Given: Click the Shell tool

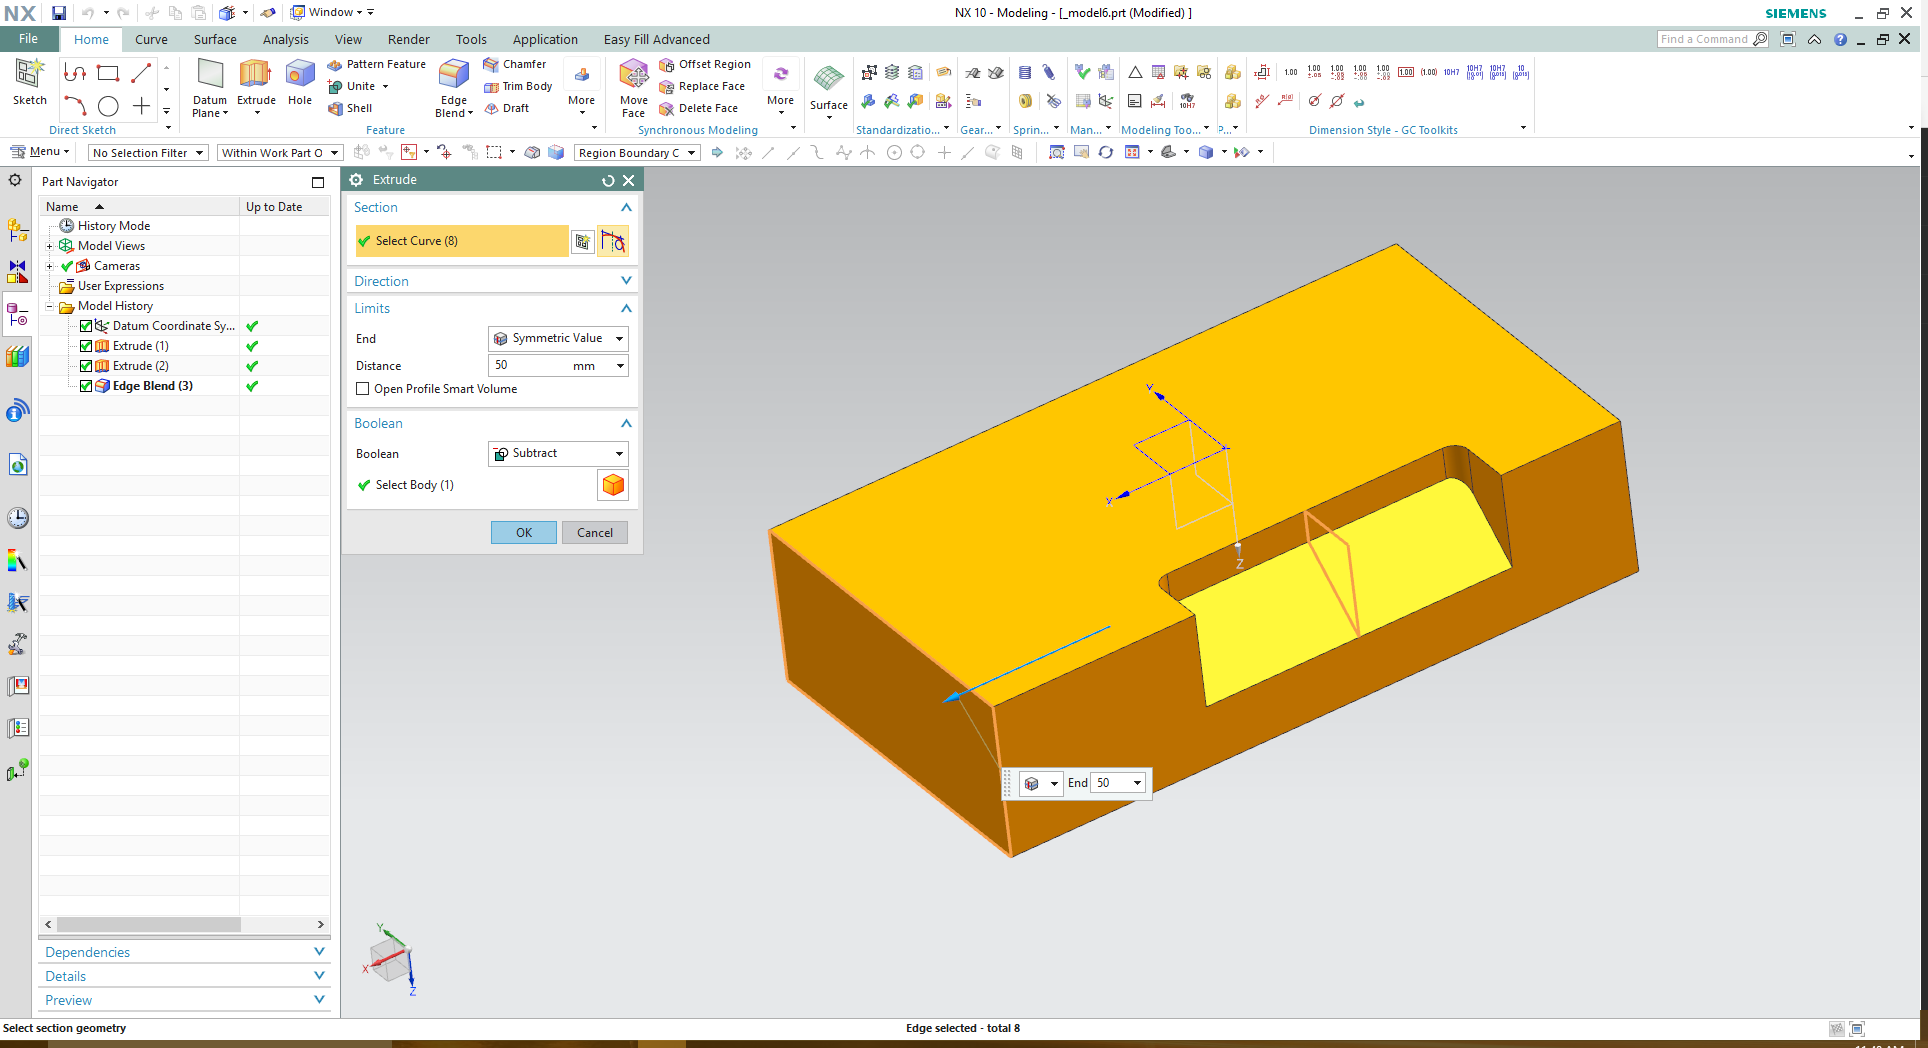Looking at the screenshot, I should (350, 108).
